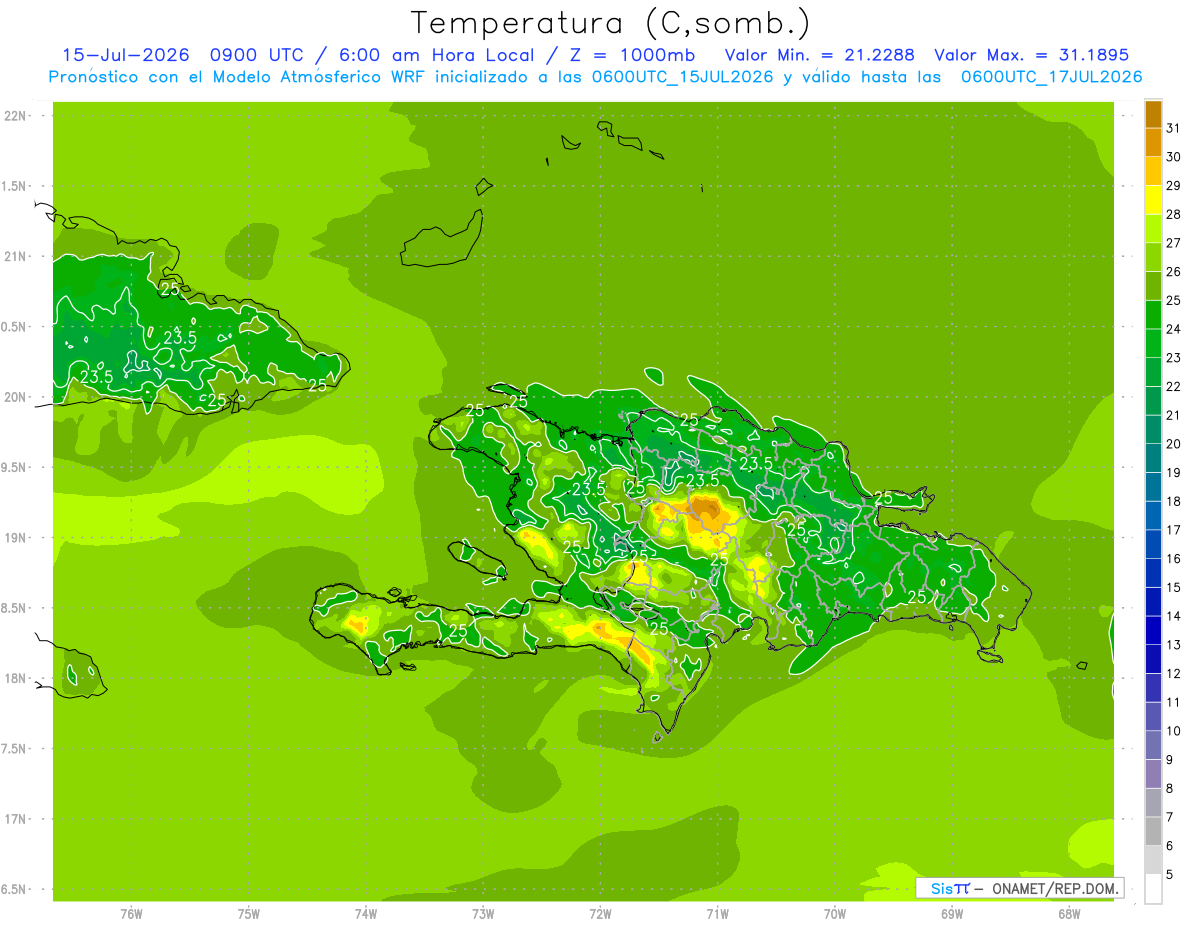Screen dimensions: 1200x927
Task: Click the "75W" longitude axis label
Action: [249, 914]
